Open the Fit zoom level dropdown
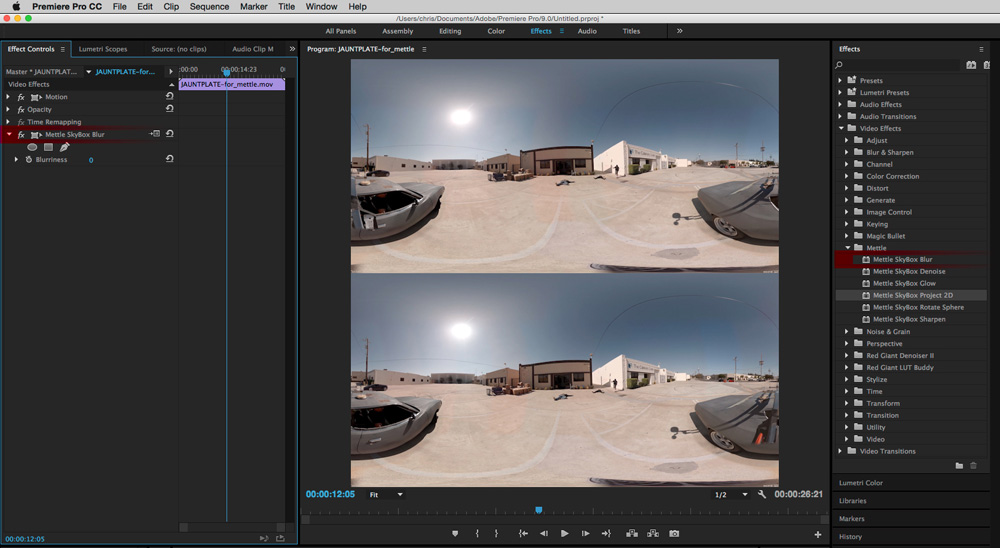This screenshot has height=548, width=1000. 386,494
